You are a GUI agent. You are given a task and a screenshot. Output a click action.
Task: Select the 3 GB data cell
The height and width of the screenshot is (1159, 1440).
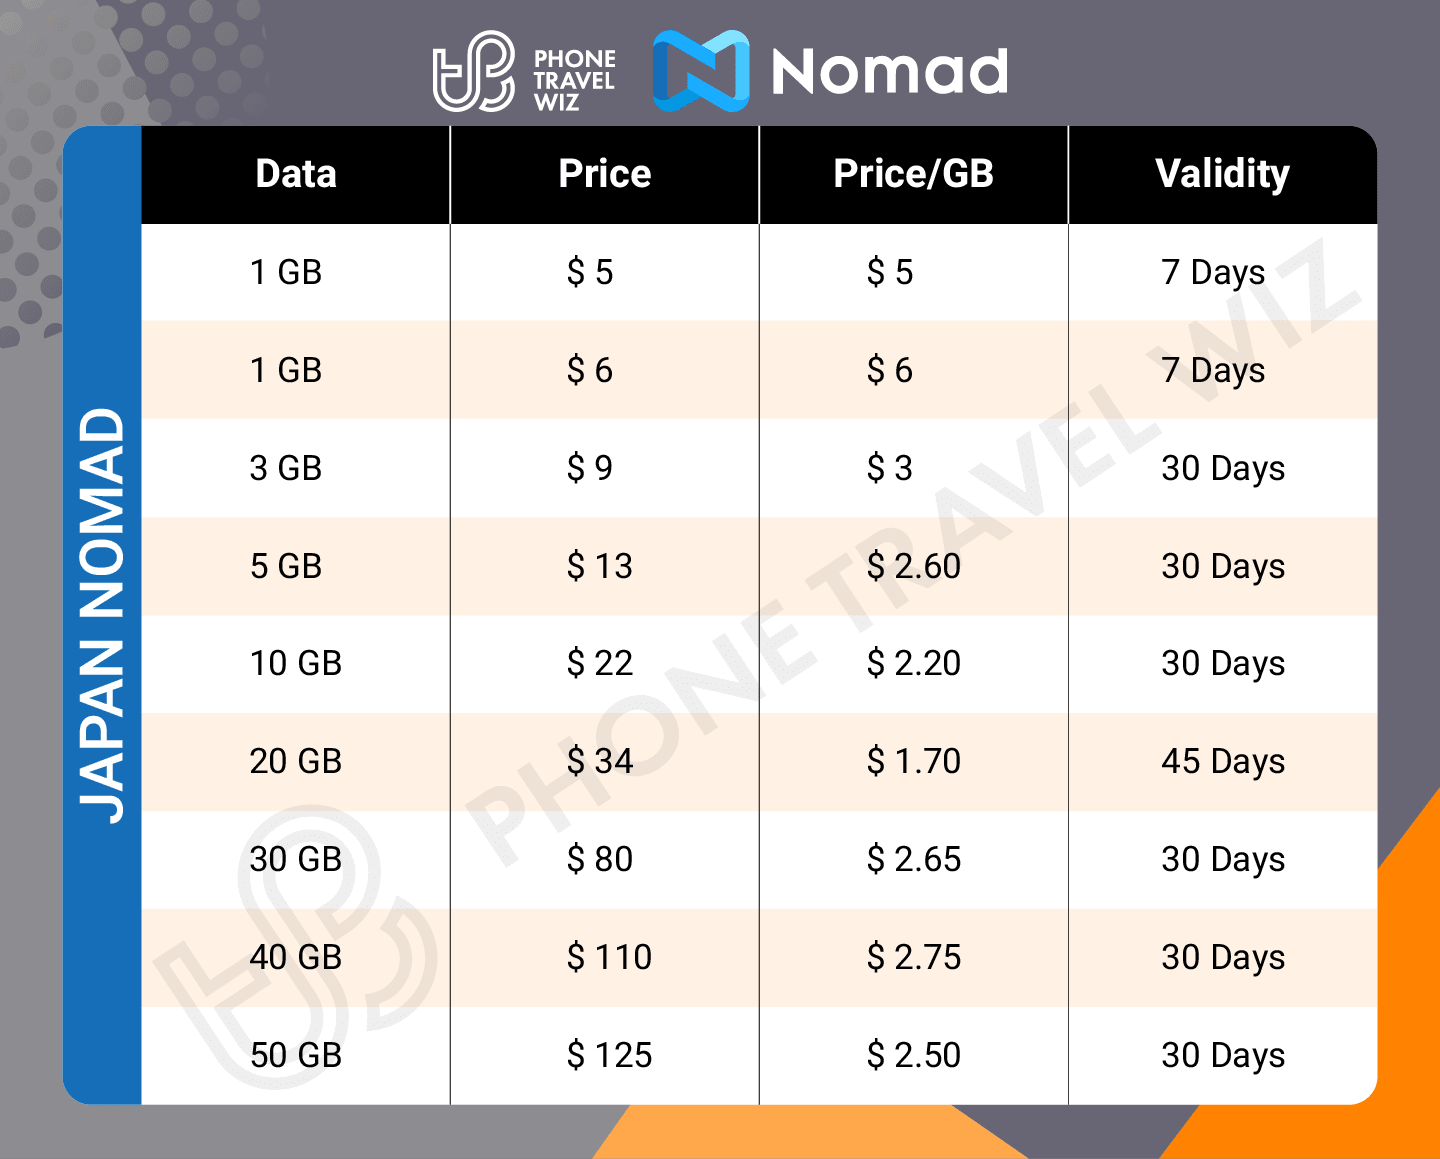[x=286, y=468]
